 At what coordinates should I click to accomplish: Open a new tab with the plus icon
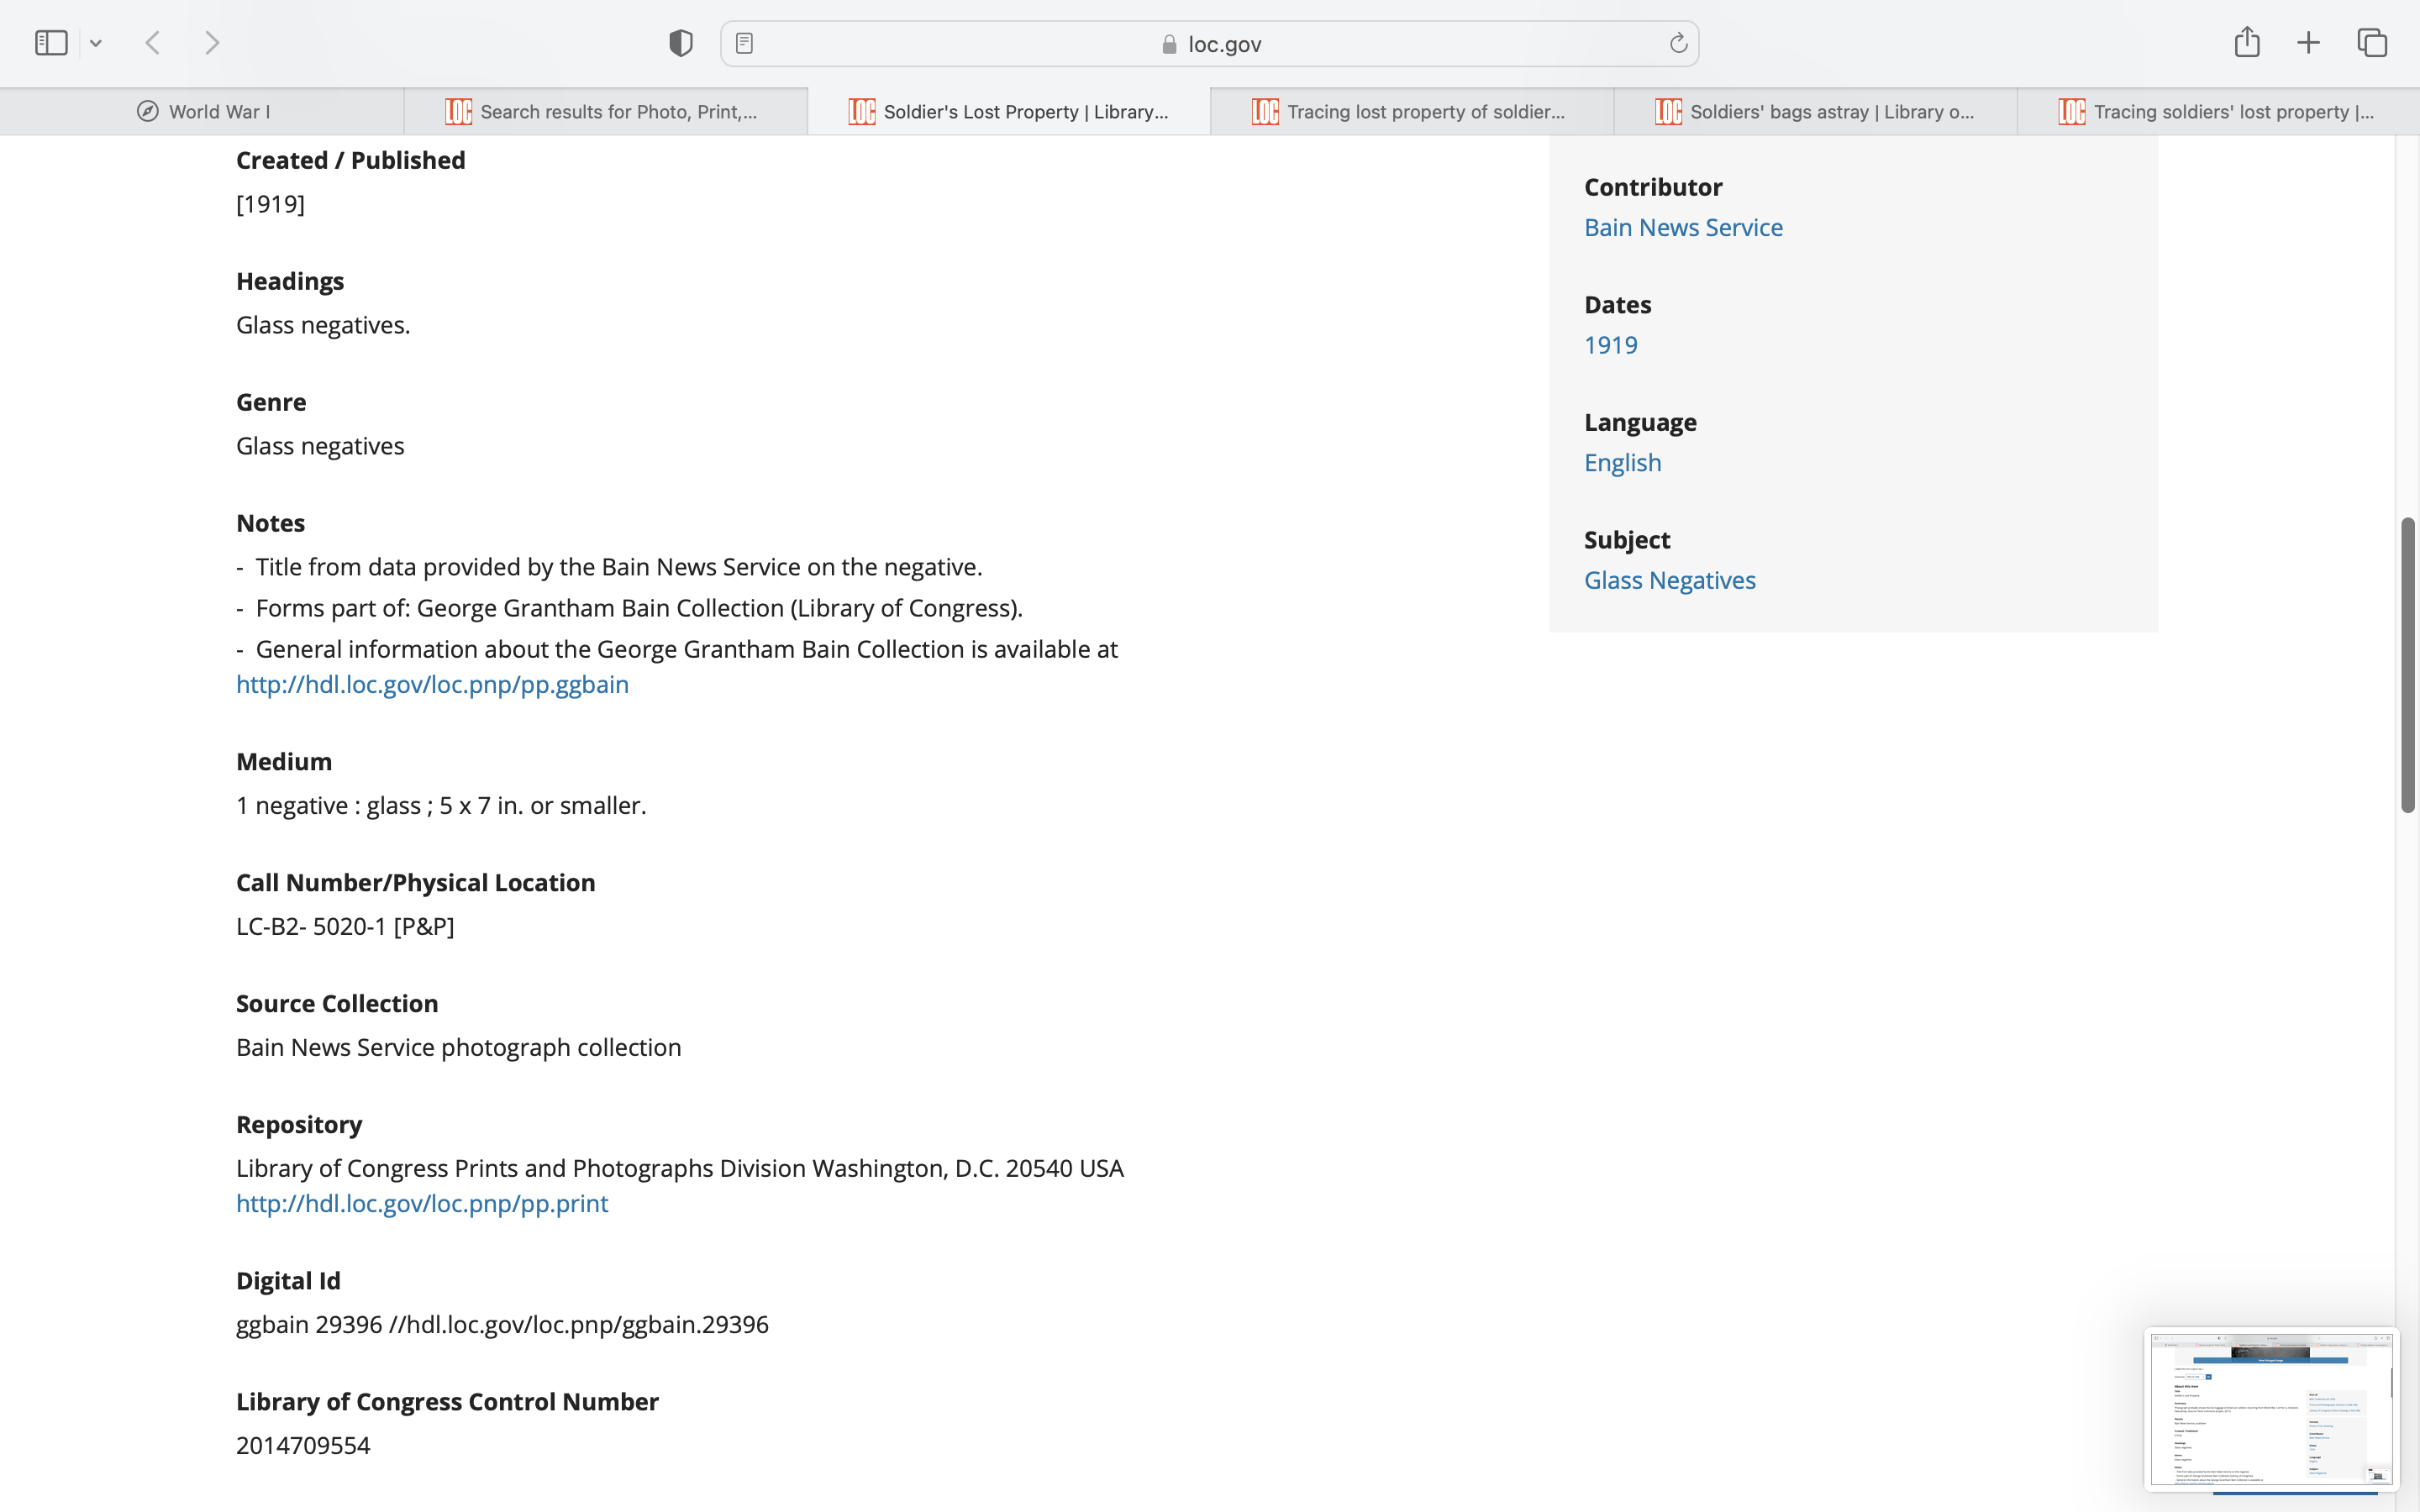pyautogui.click(x=2308, y=43)
